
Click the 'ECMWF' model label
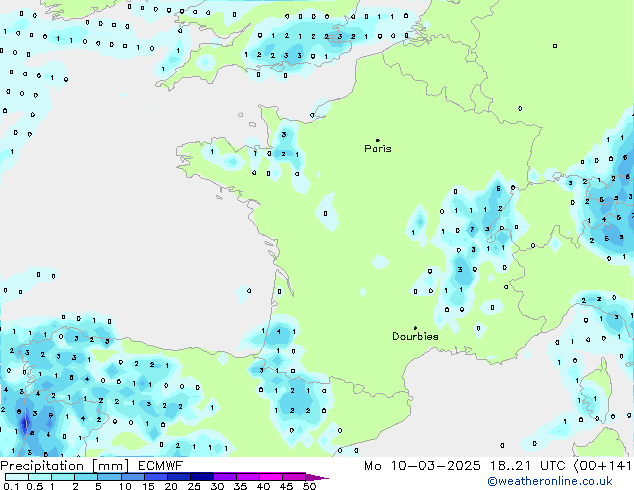[x=161, y=466]
